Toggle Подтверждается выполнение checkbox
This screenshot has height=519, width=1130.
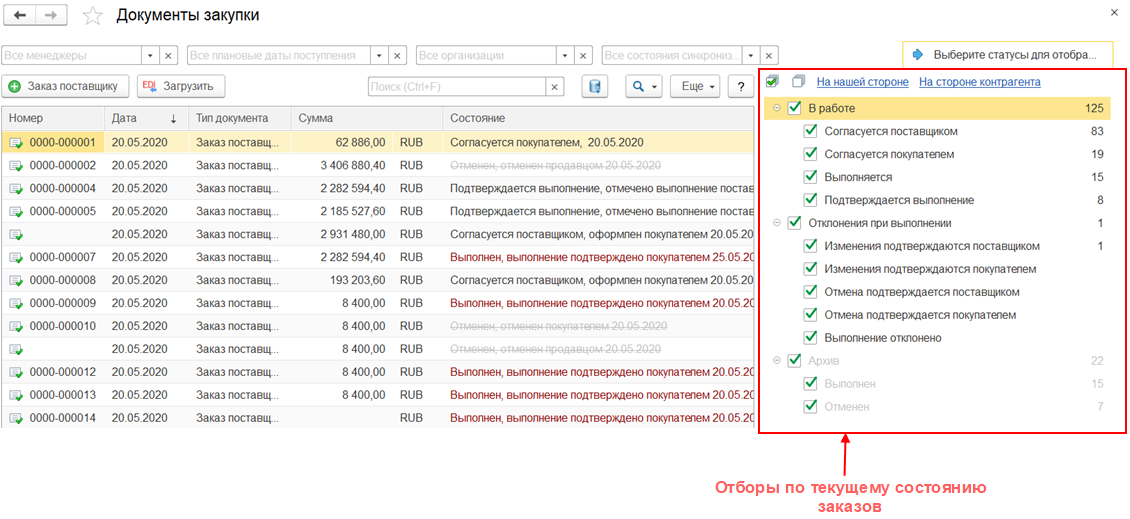point(810,200)
